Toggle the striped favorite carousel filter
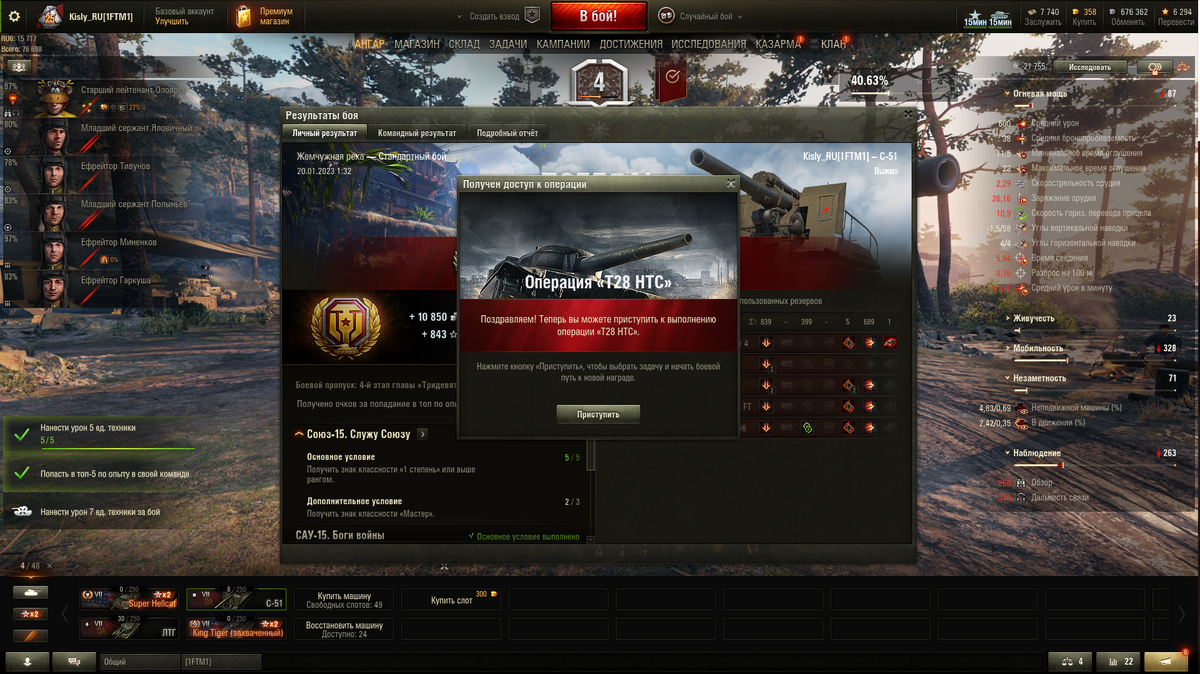 [x=30, y=634]
